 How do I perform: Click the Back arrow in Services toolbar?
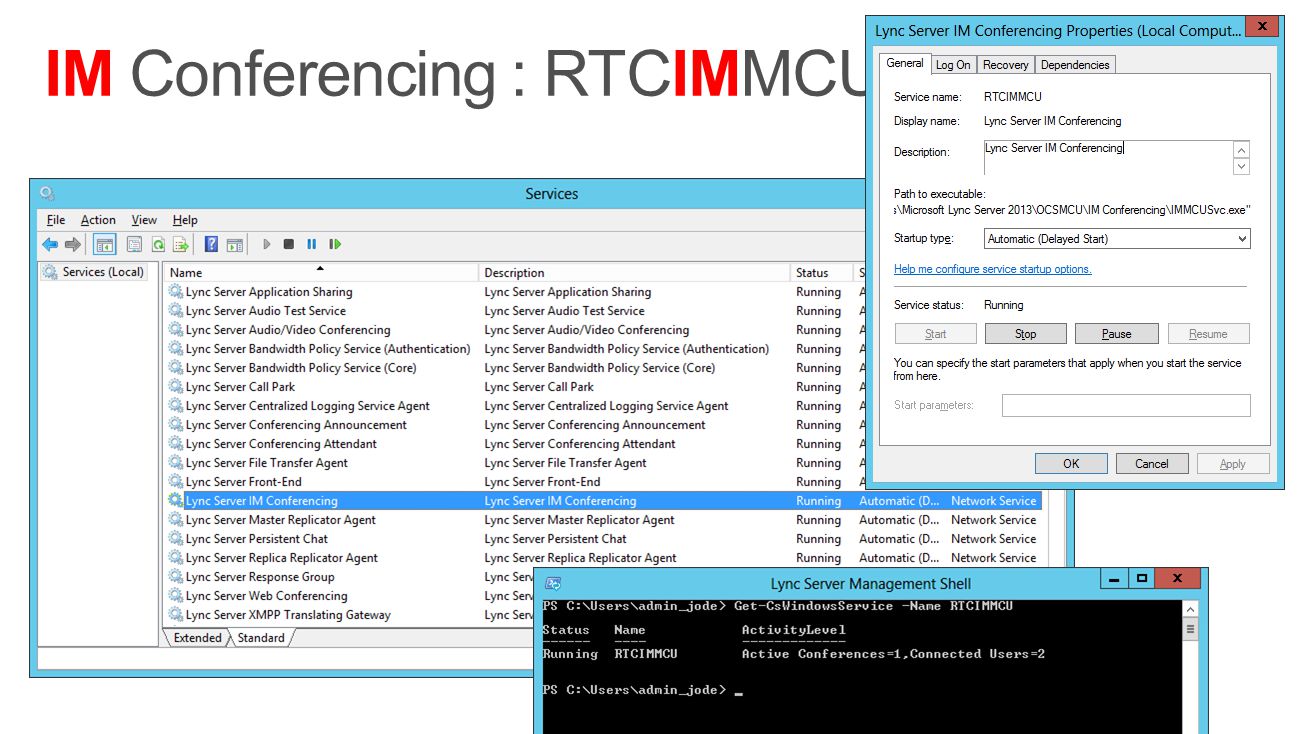pos(50,244)
